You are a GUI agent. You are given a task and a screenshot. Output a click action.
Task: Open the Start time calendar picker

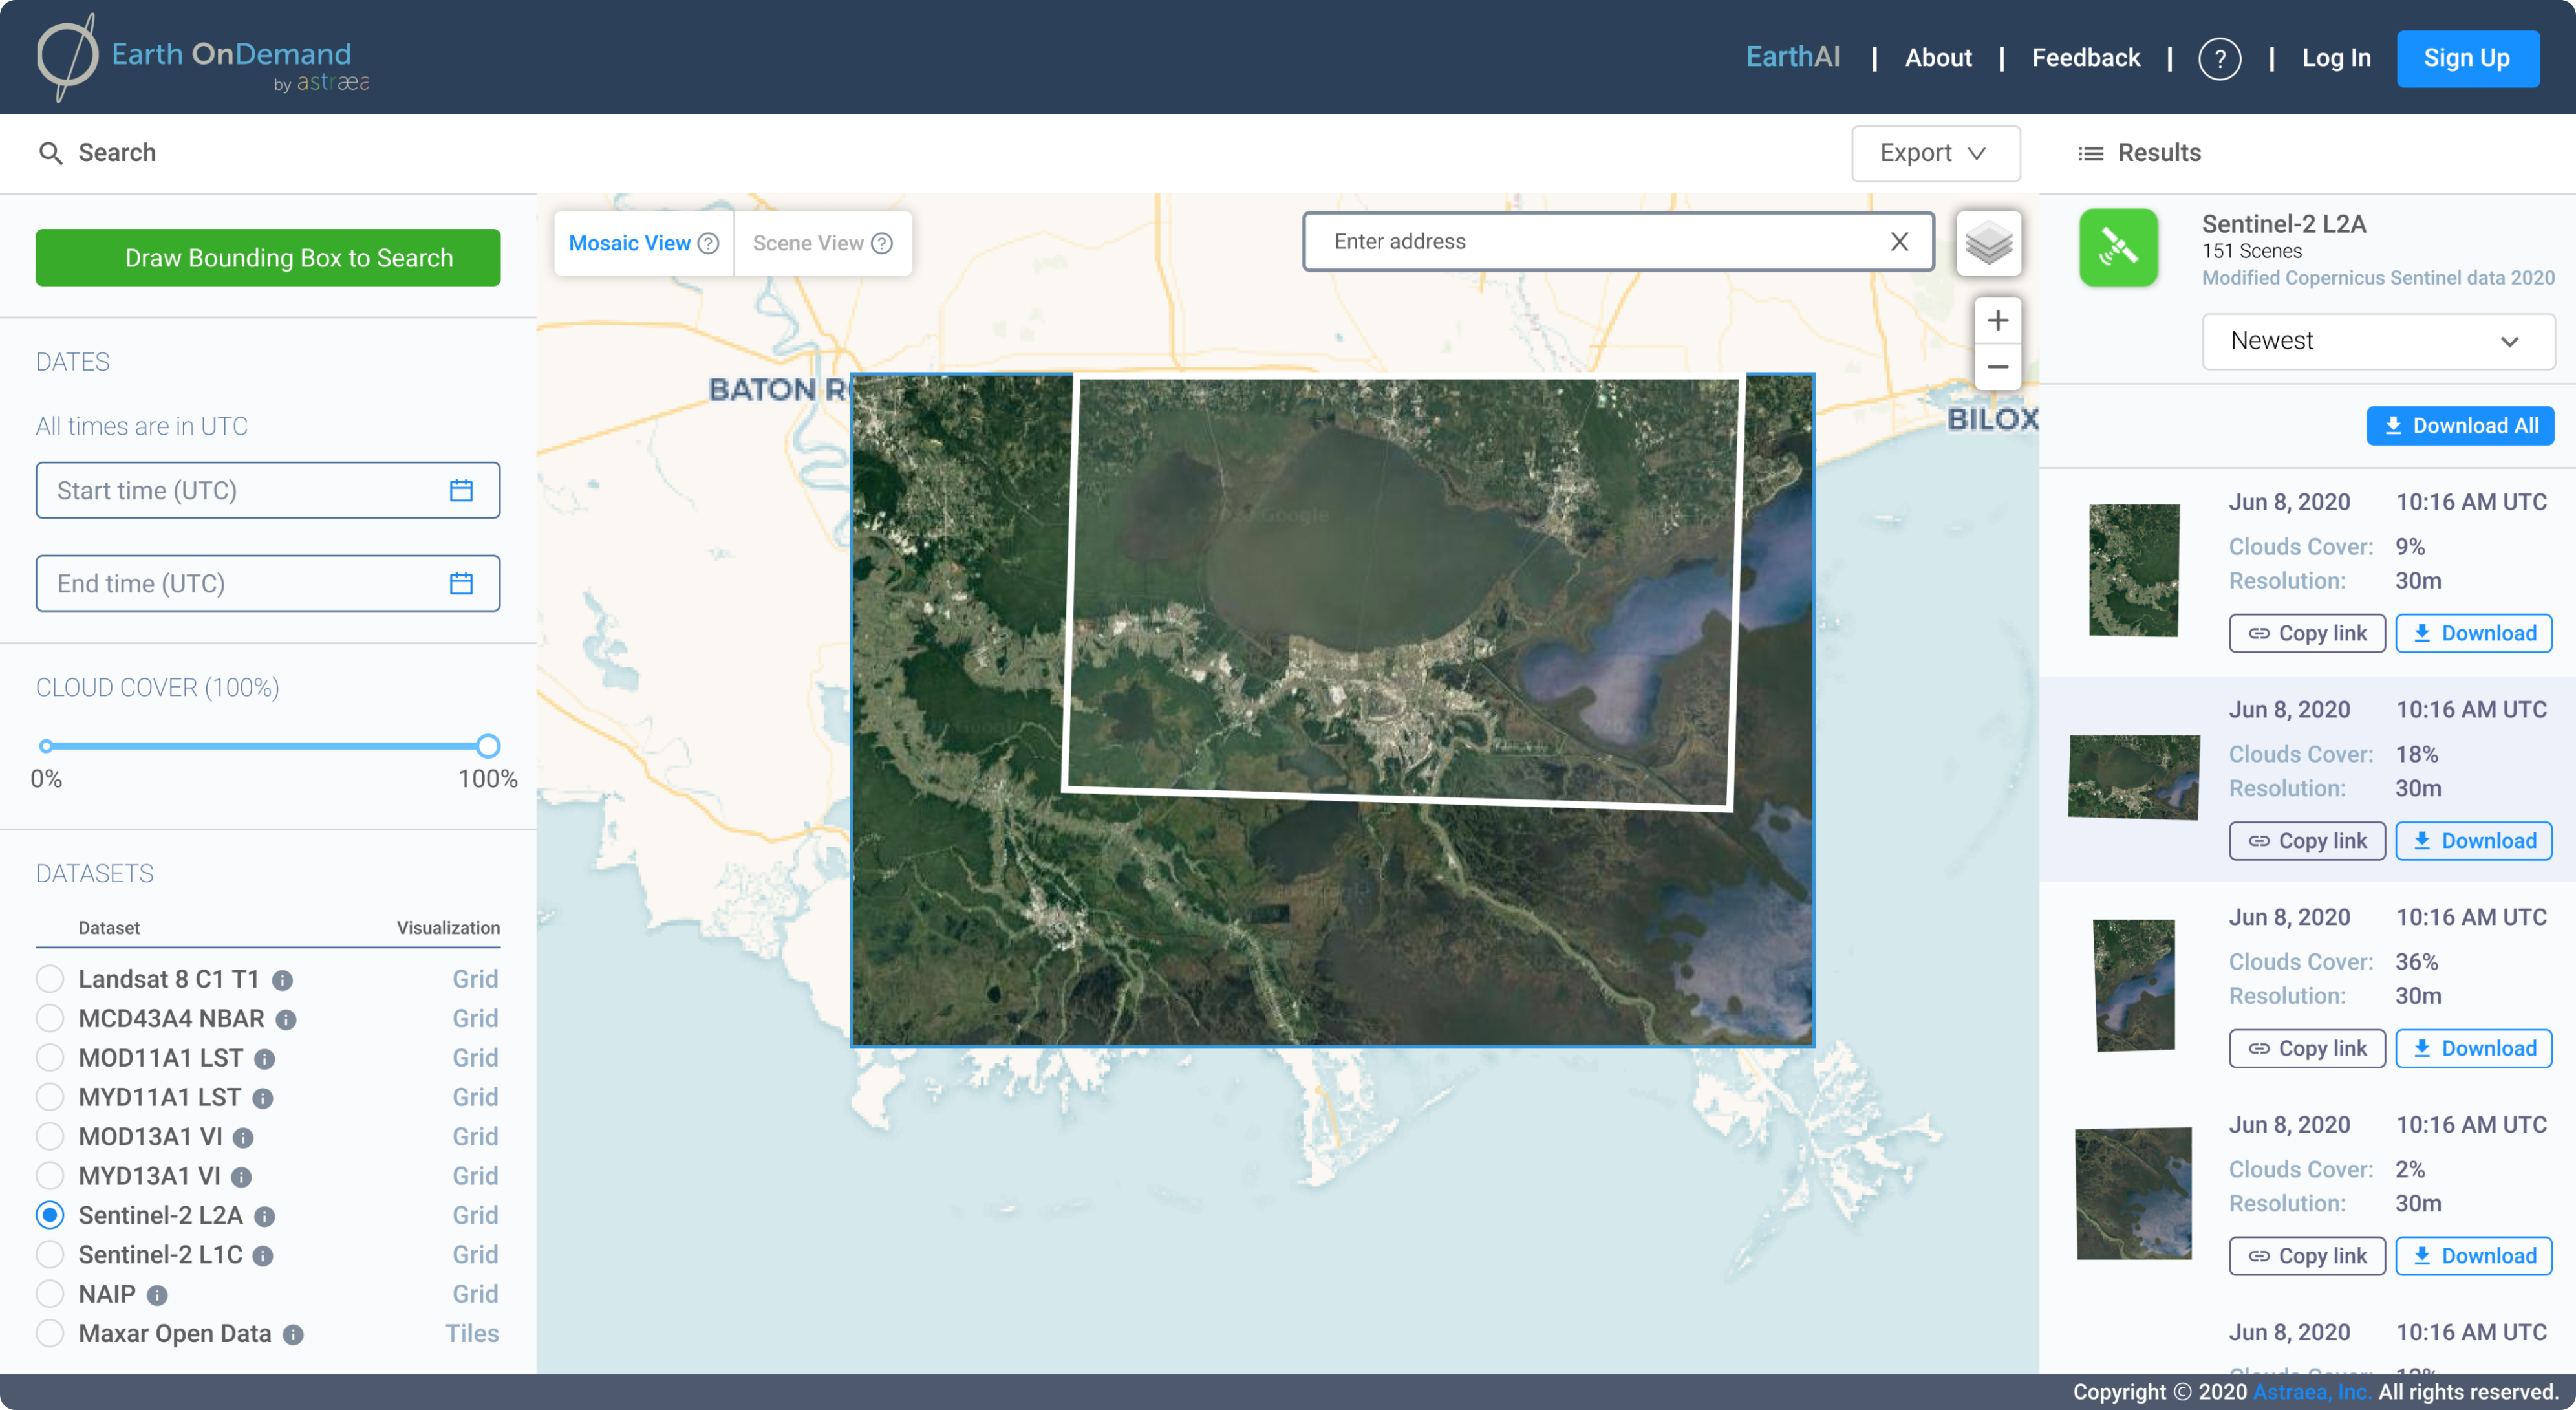point(461,490)
